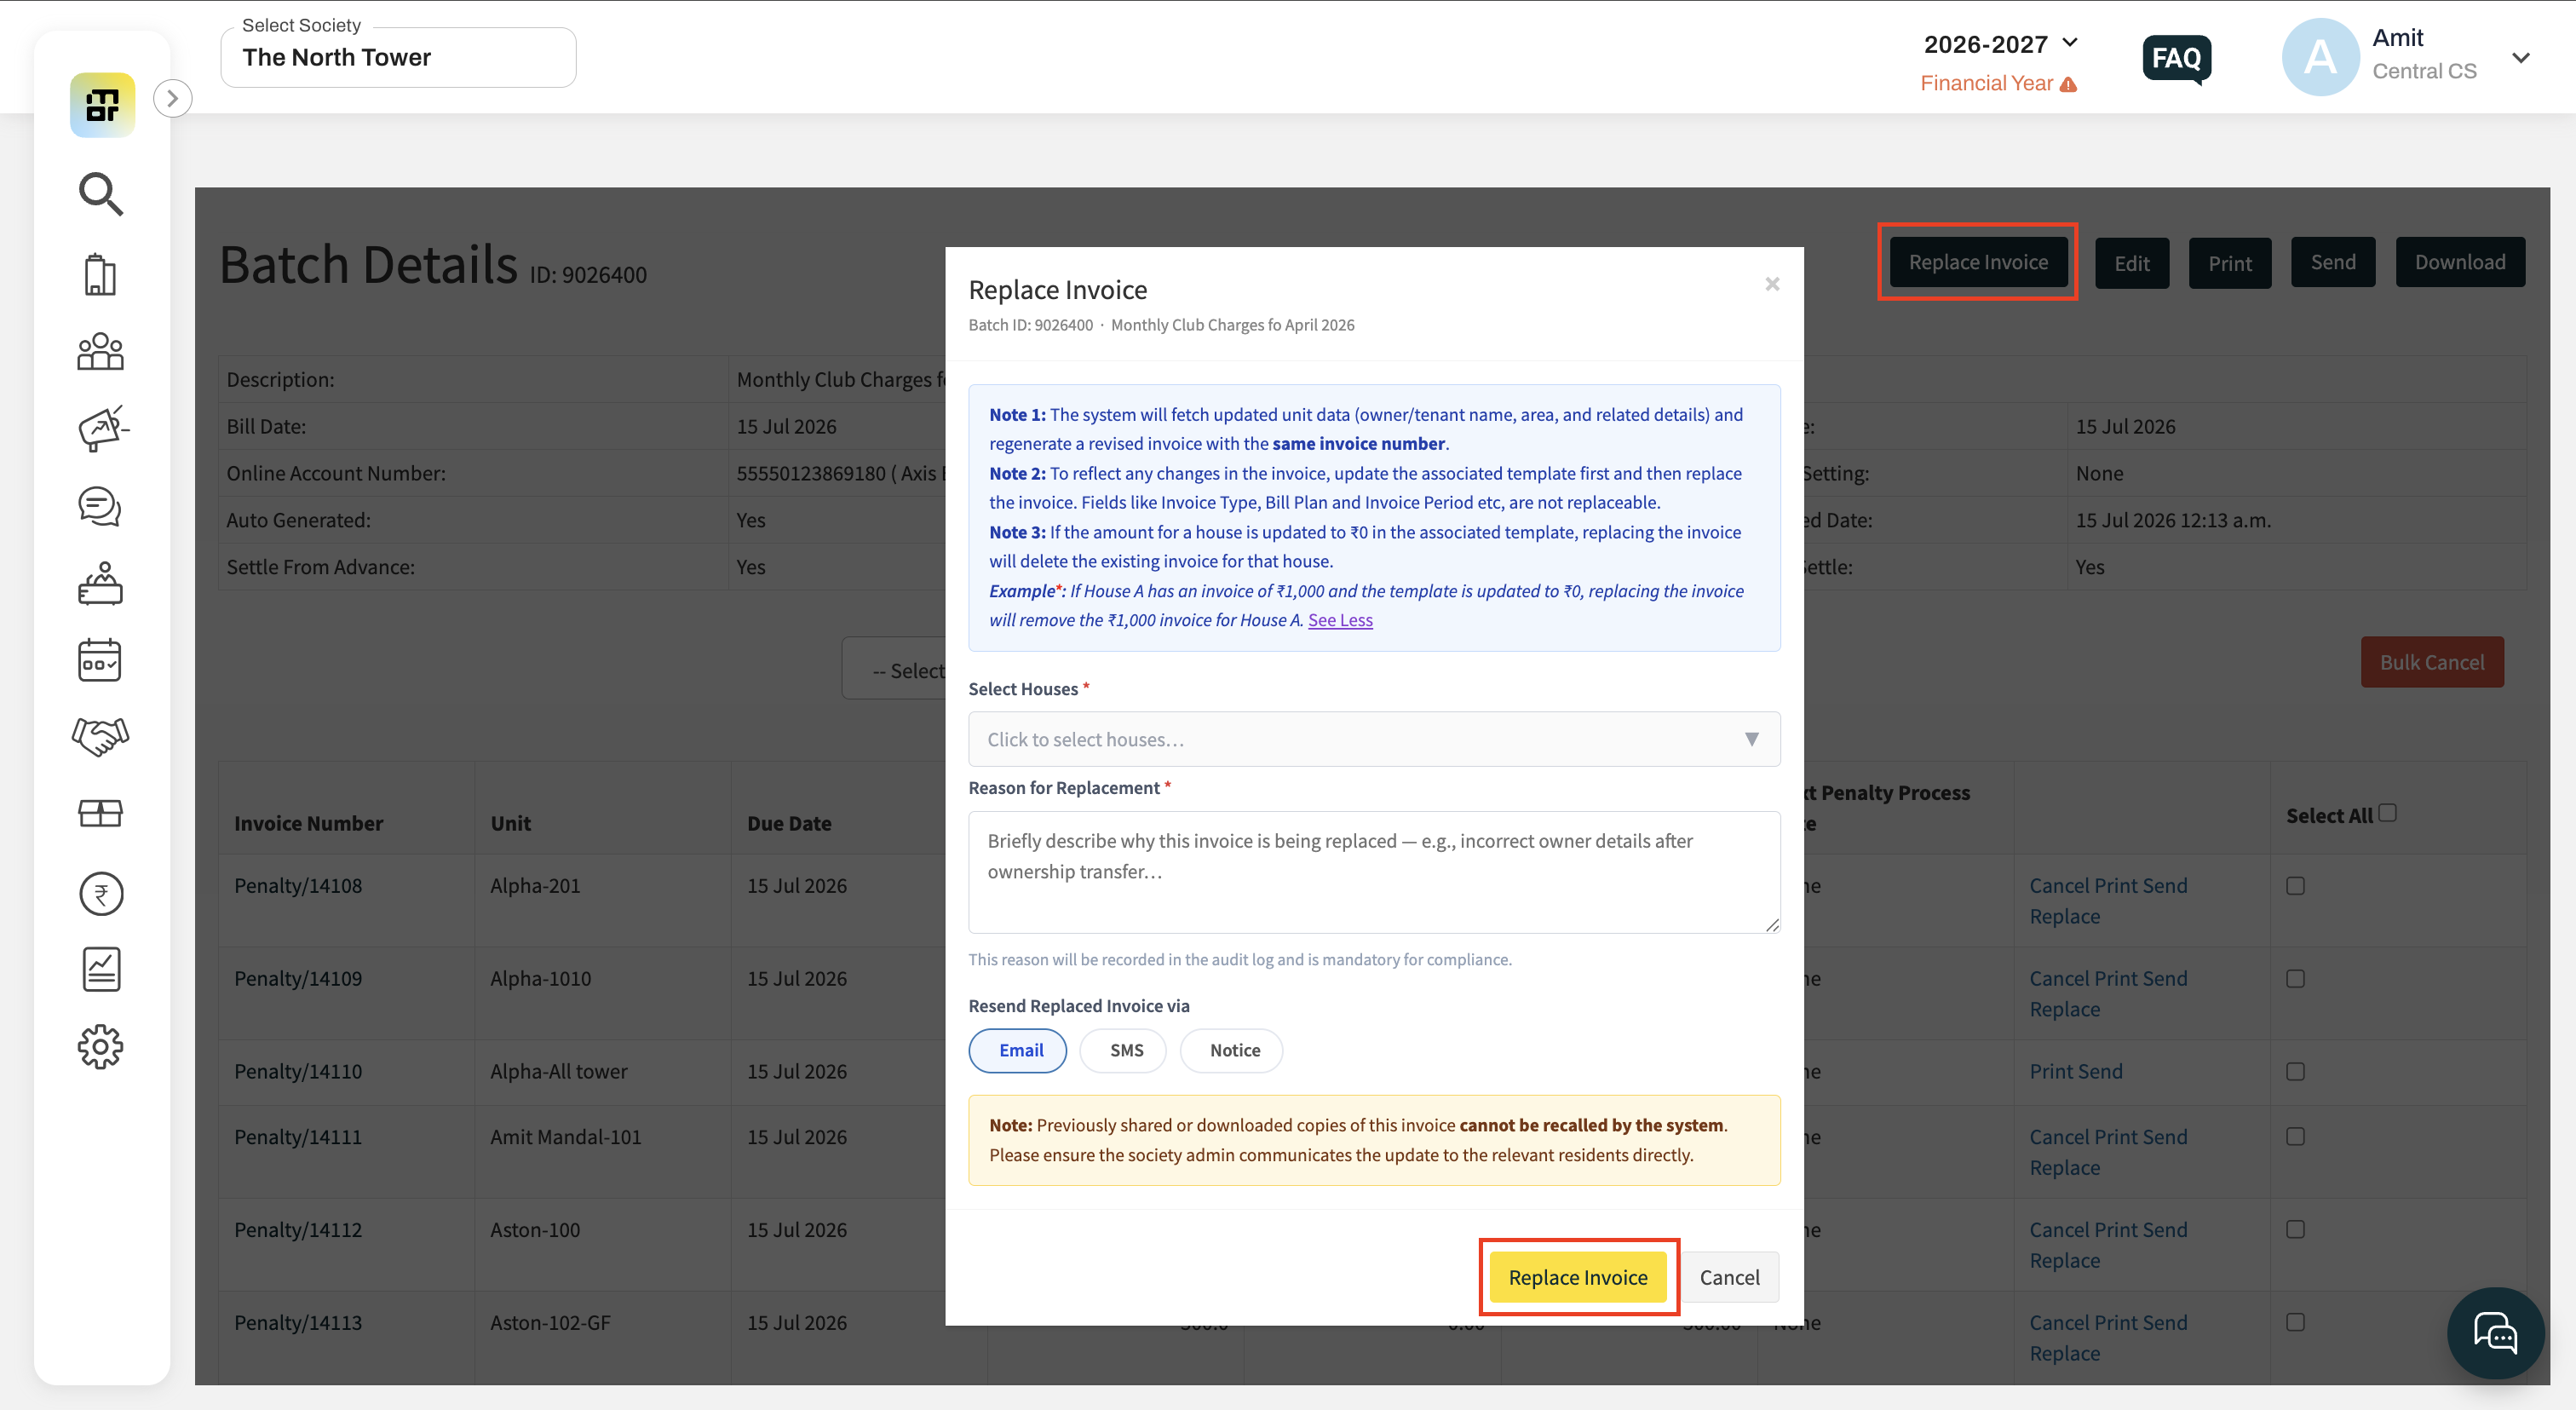Click into Reason for Replacement text area

pyautogui.click(x=1374, y=872)
